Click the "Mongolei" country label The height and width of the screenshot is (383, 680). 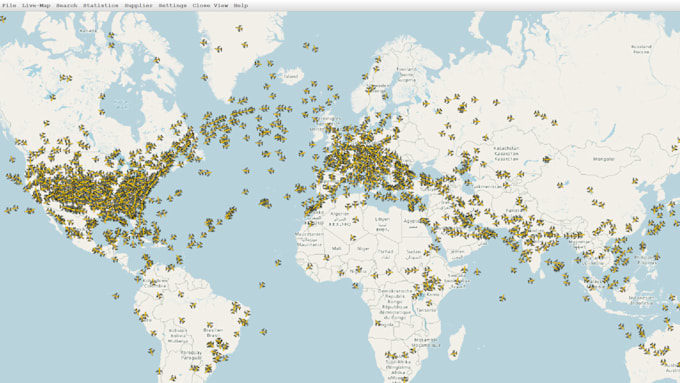pos(604,159)
